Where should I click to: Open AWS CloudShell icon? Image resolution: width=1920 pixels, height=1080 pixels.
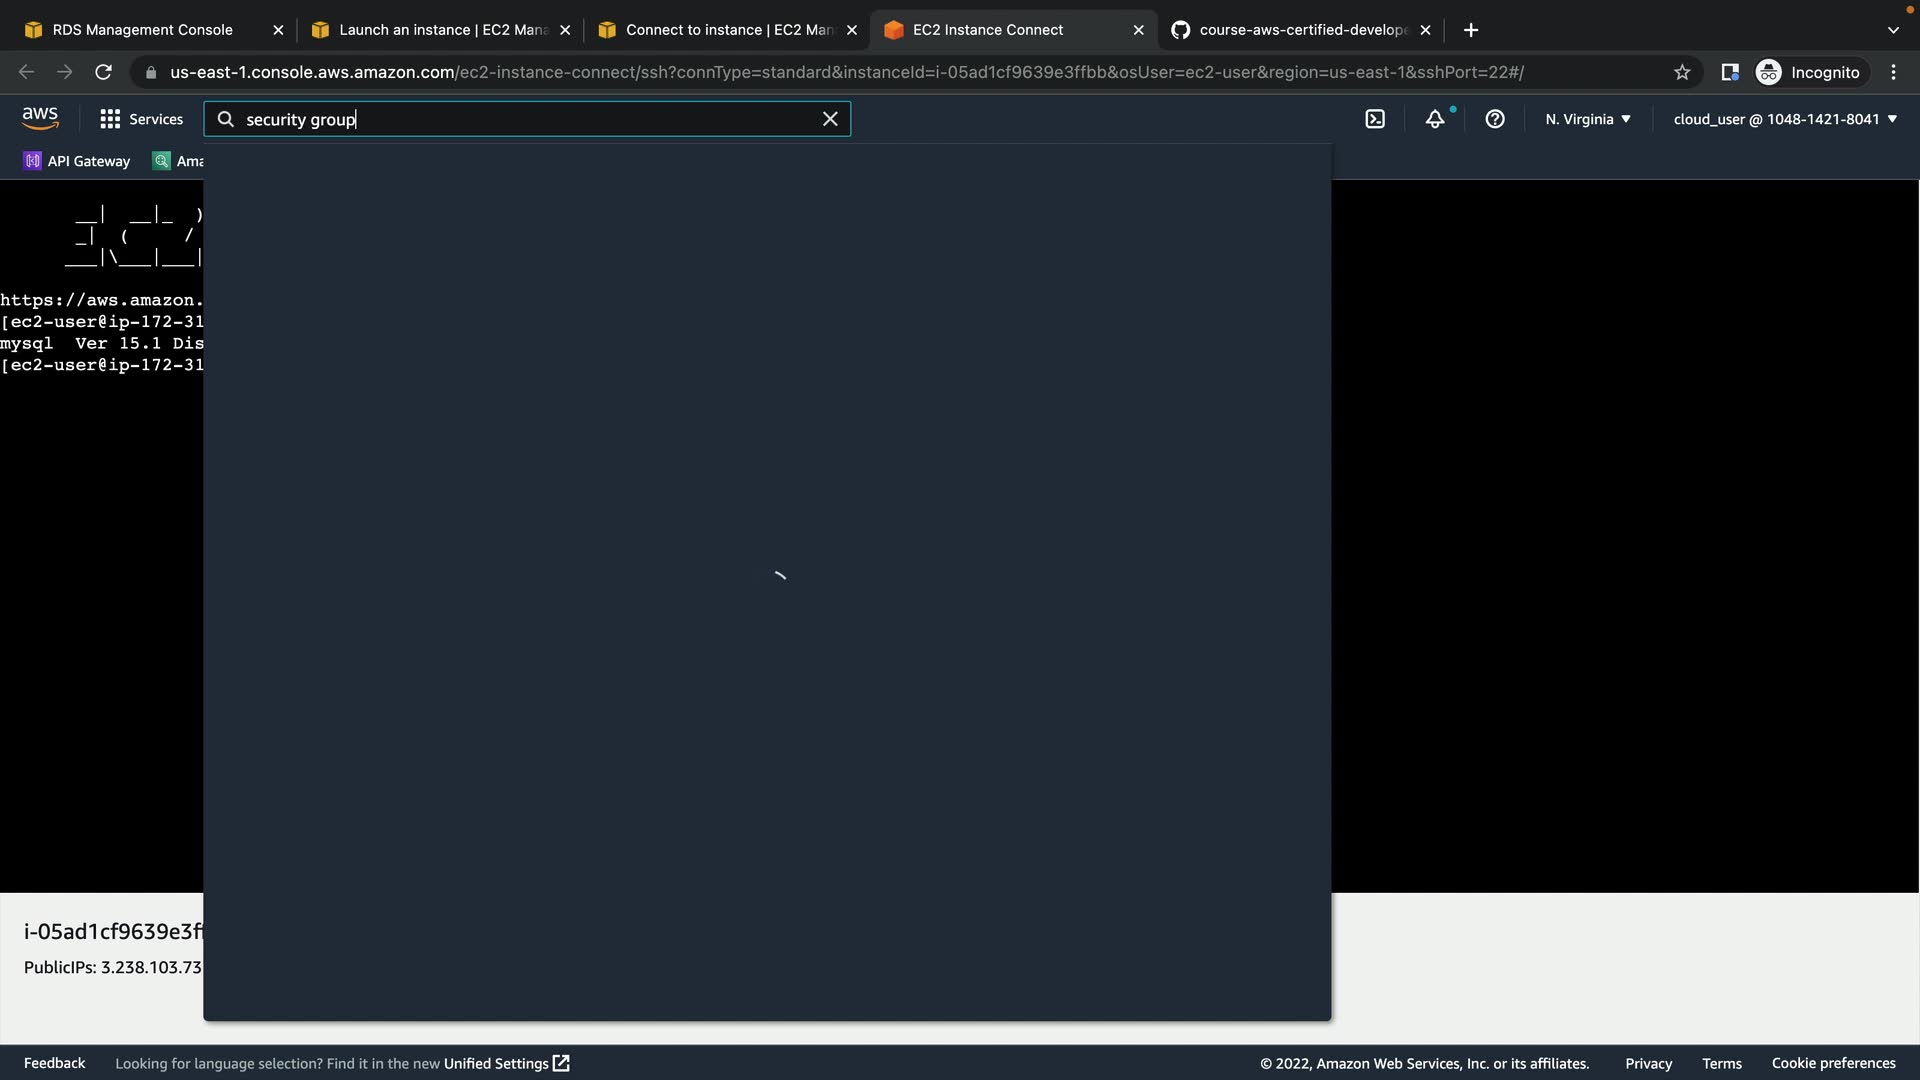[x=1375, y=119]
